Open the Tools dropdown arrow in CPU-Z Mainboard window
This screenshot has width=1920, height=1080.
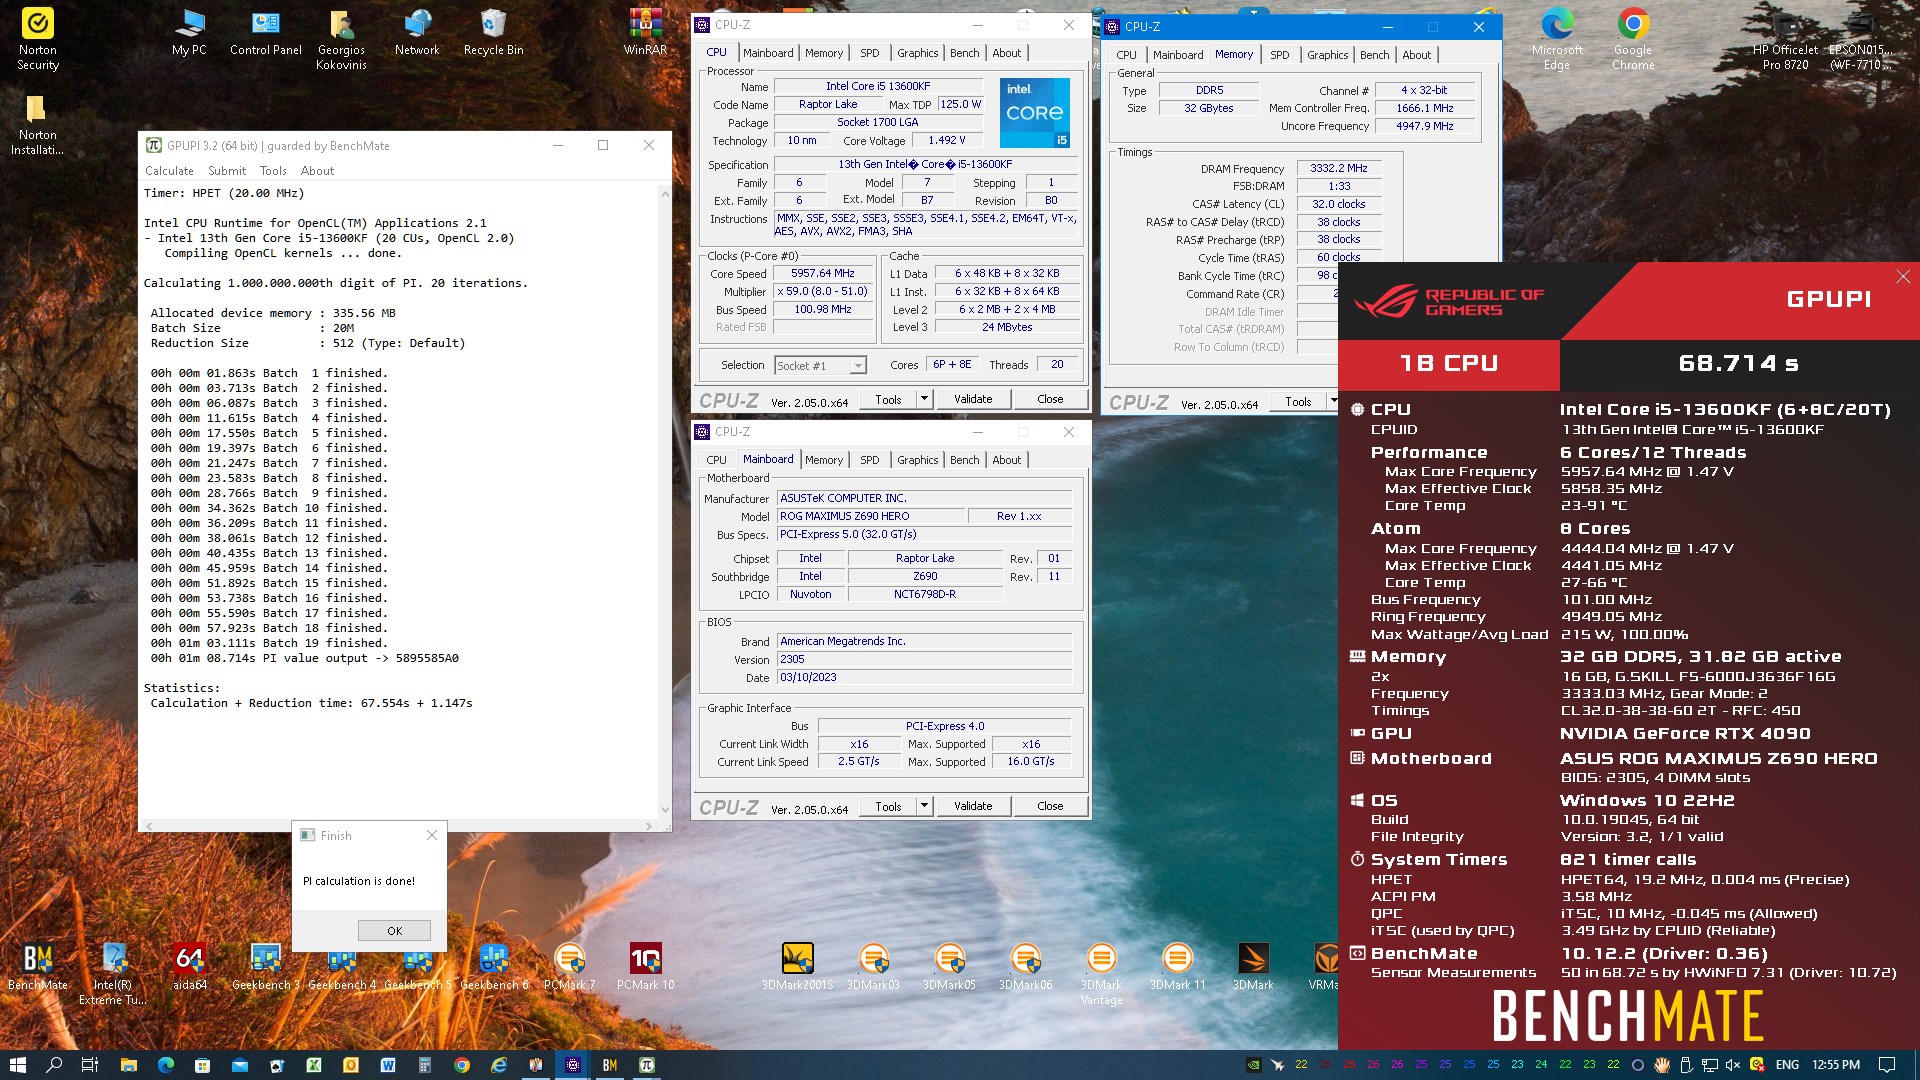pyautogui.click(x=924, y=806)
